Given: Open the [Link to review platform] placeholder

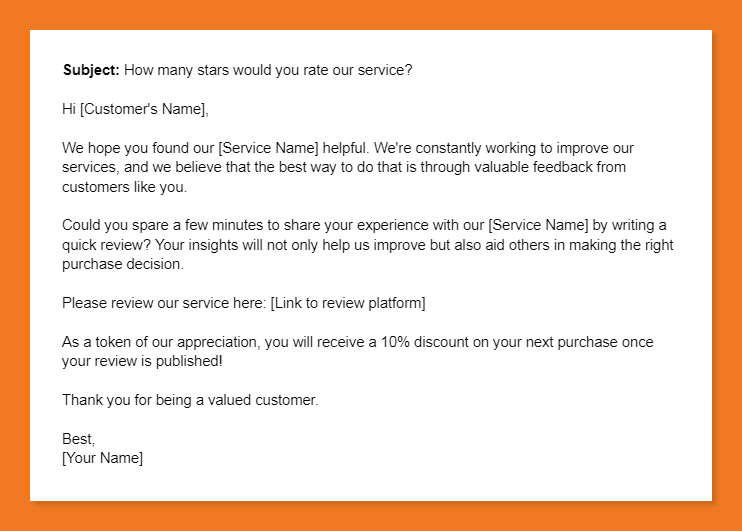Looking at the screenshot, I should click(x=348, y=303).
